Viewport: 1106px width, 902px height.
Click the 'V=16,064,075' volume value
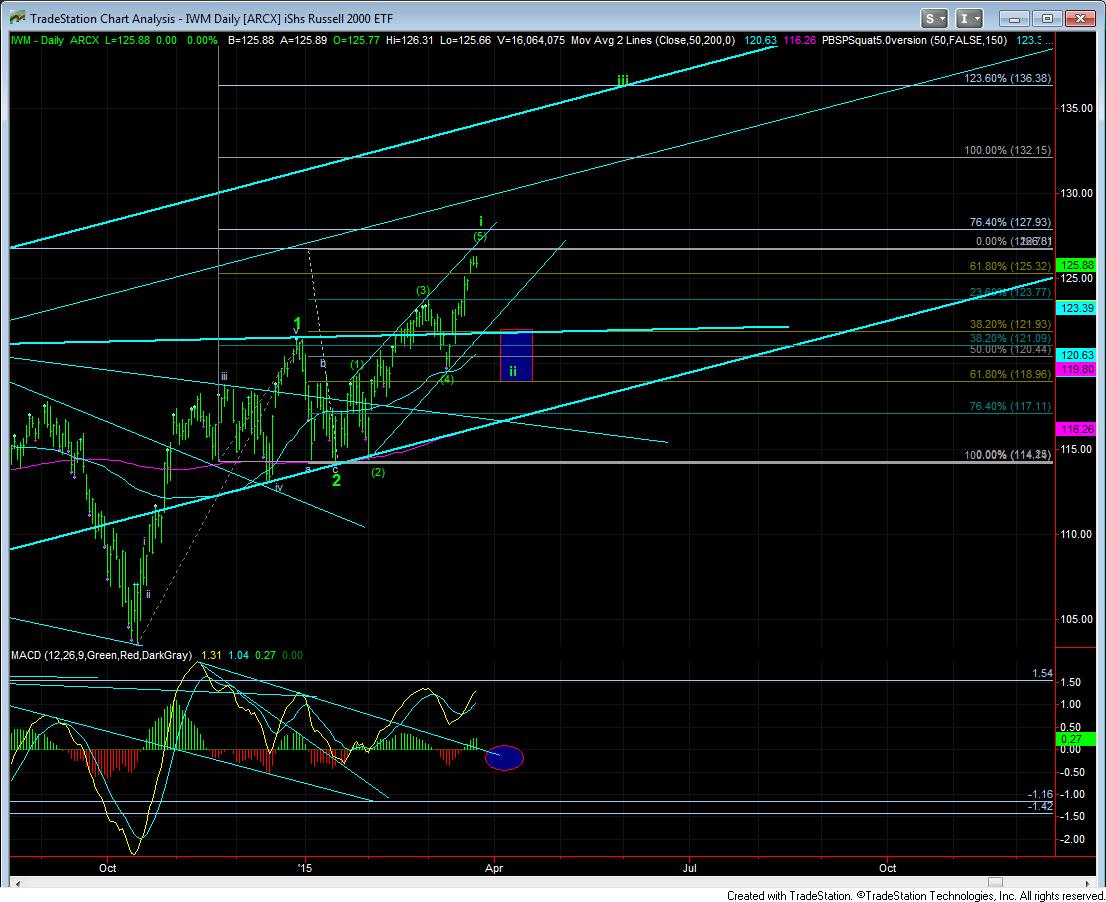tap(530, 40)
